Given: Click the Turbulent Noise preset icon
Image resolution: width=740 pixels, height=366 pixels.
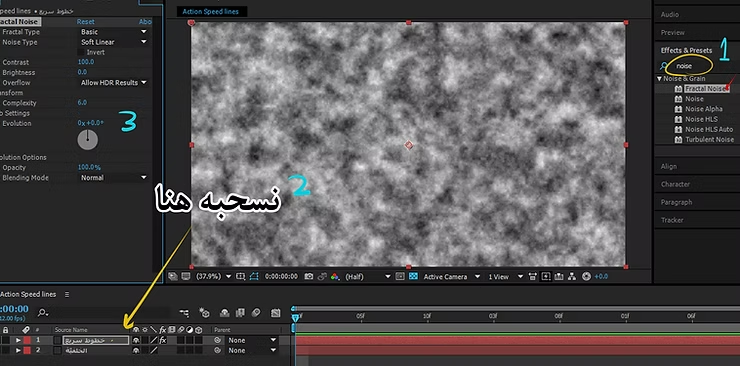Looking at the screenshot, I should tap(678, 140).
